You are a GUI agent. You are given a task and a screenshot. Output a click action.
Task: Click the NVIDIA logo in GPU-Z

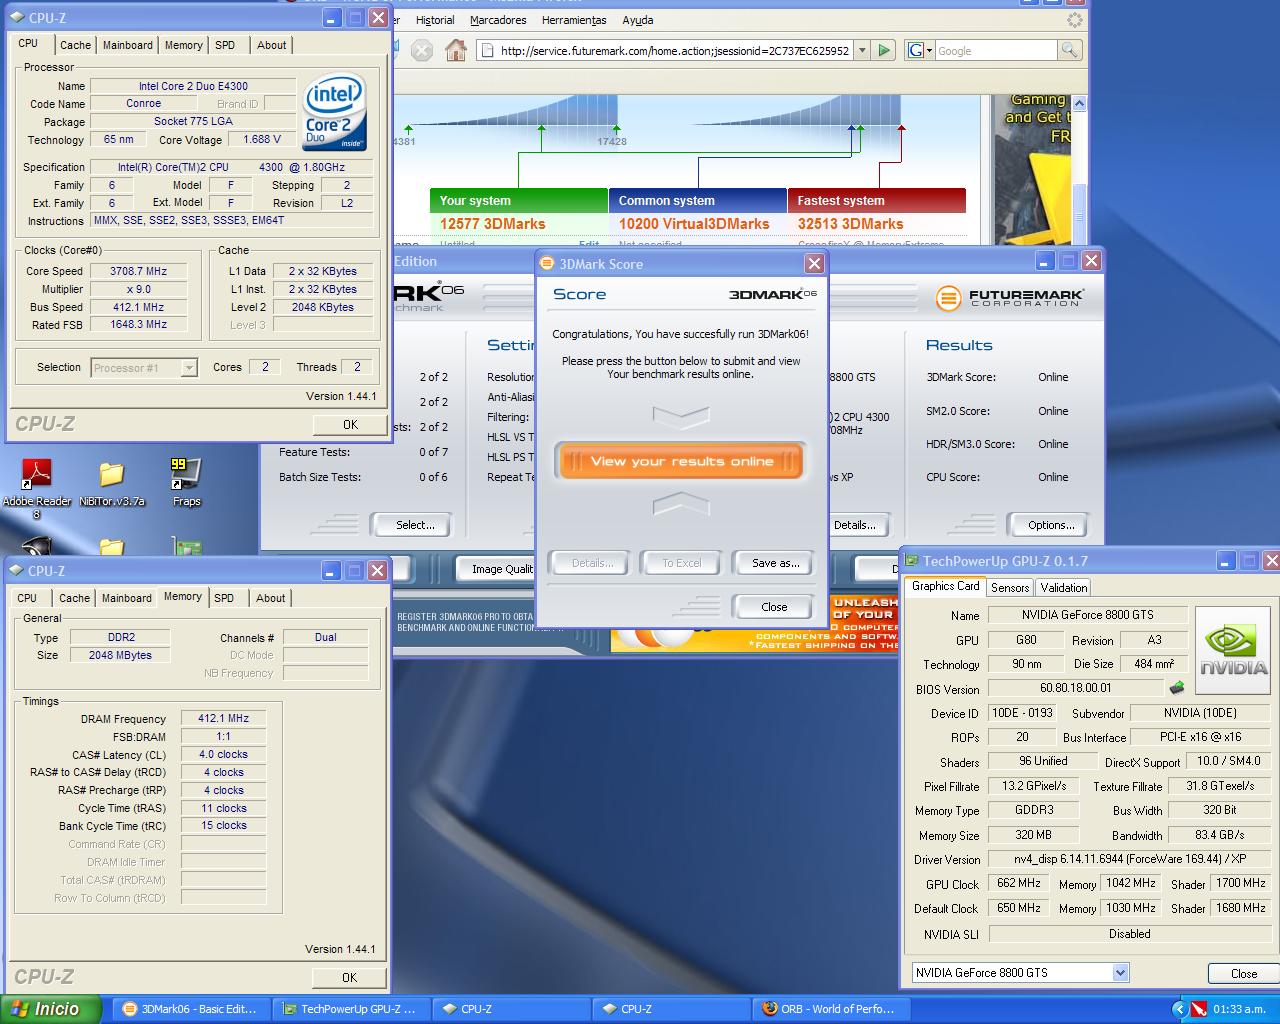click(1233, 651)
